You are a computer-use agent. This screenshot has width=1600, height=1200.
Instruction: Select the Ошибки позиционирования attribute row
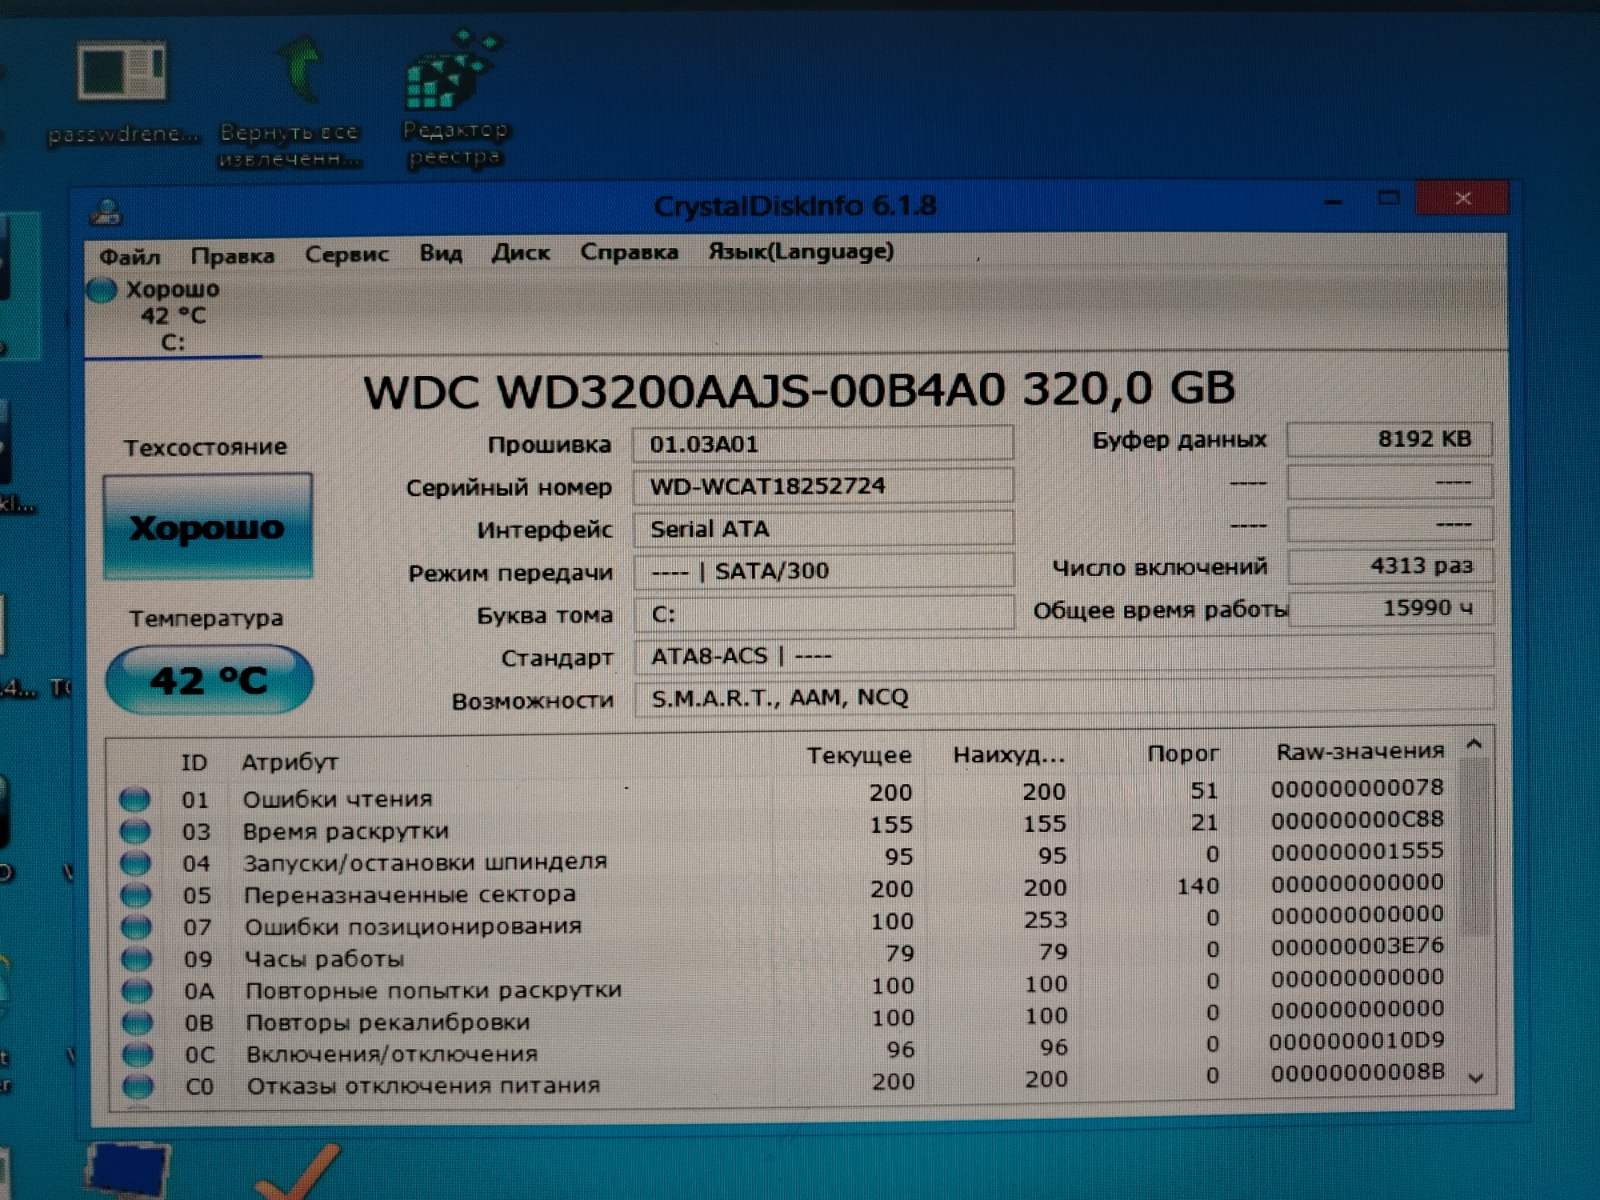785,922
